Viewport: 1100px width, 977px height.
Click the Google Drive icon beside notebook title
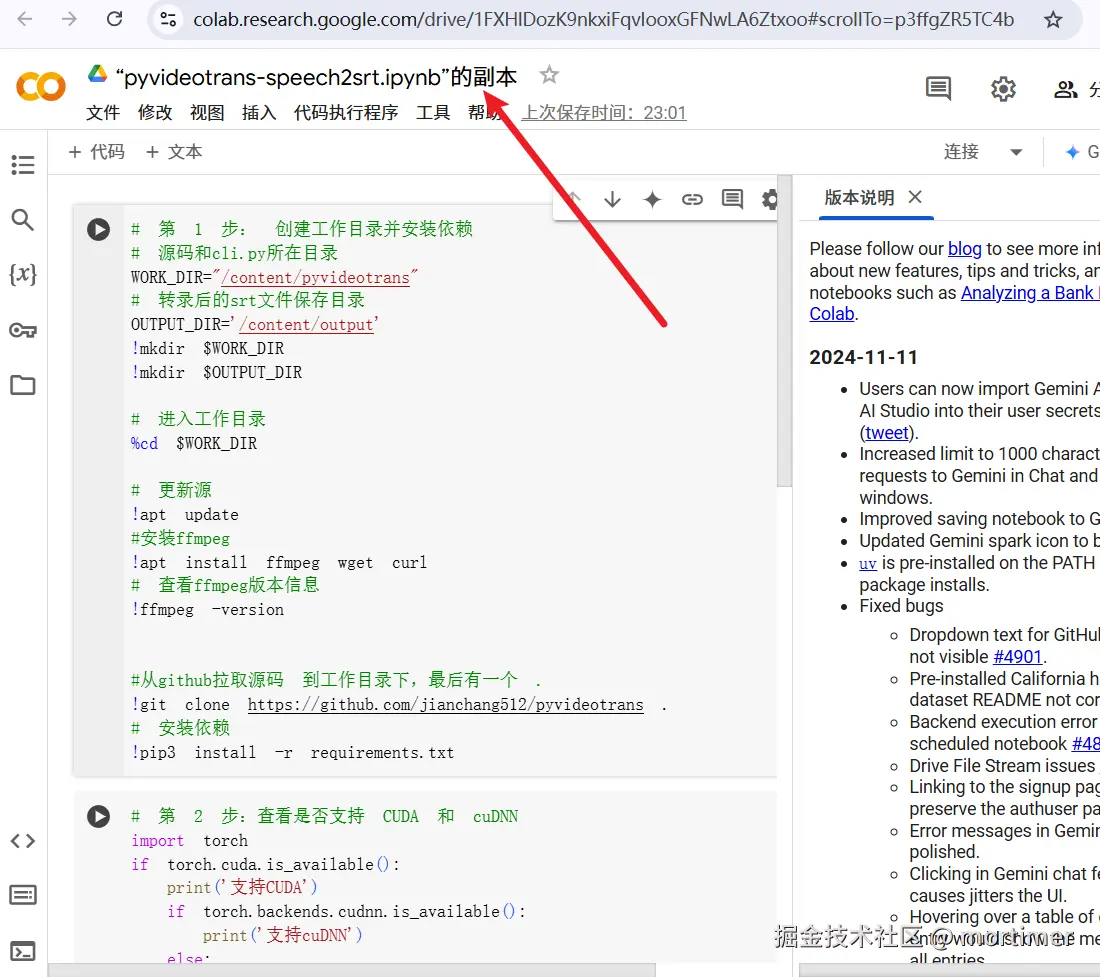tap(98, 74)
